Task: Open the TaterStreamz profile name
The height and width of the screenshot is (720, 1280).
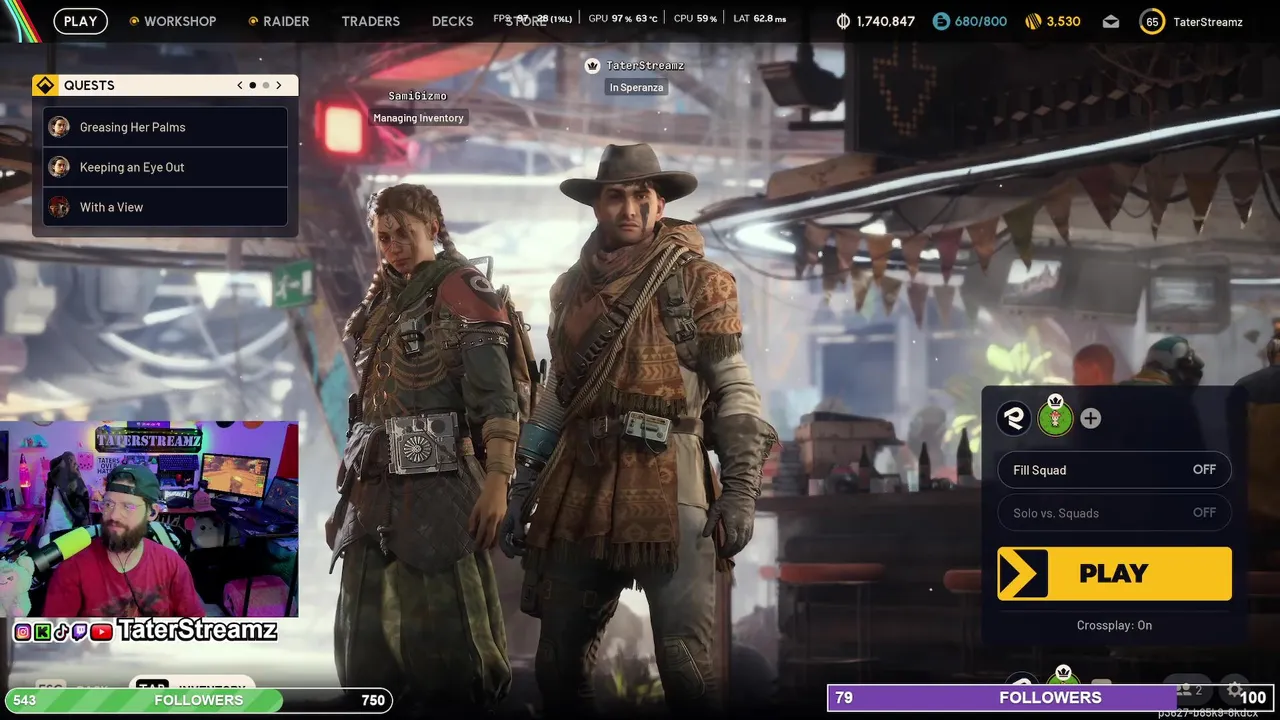Action: tap(1207, 21)
